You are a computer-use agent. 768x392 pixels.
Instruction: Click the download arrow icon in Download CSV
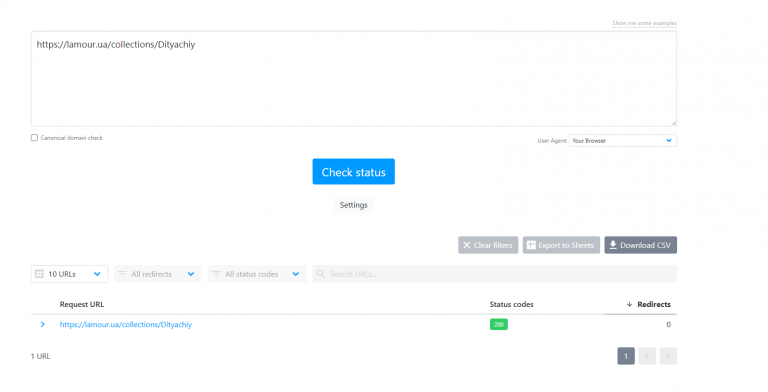(x=613, y=245)
